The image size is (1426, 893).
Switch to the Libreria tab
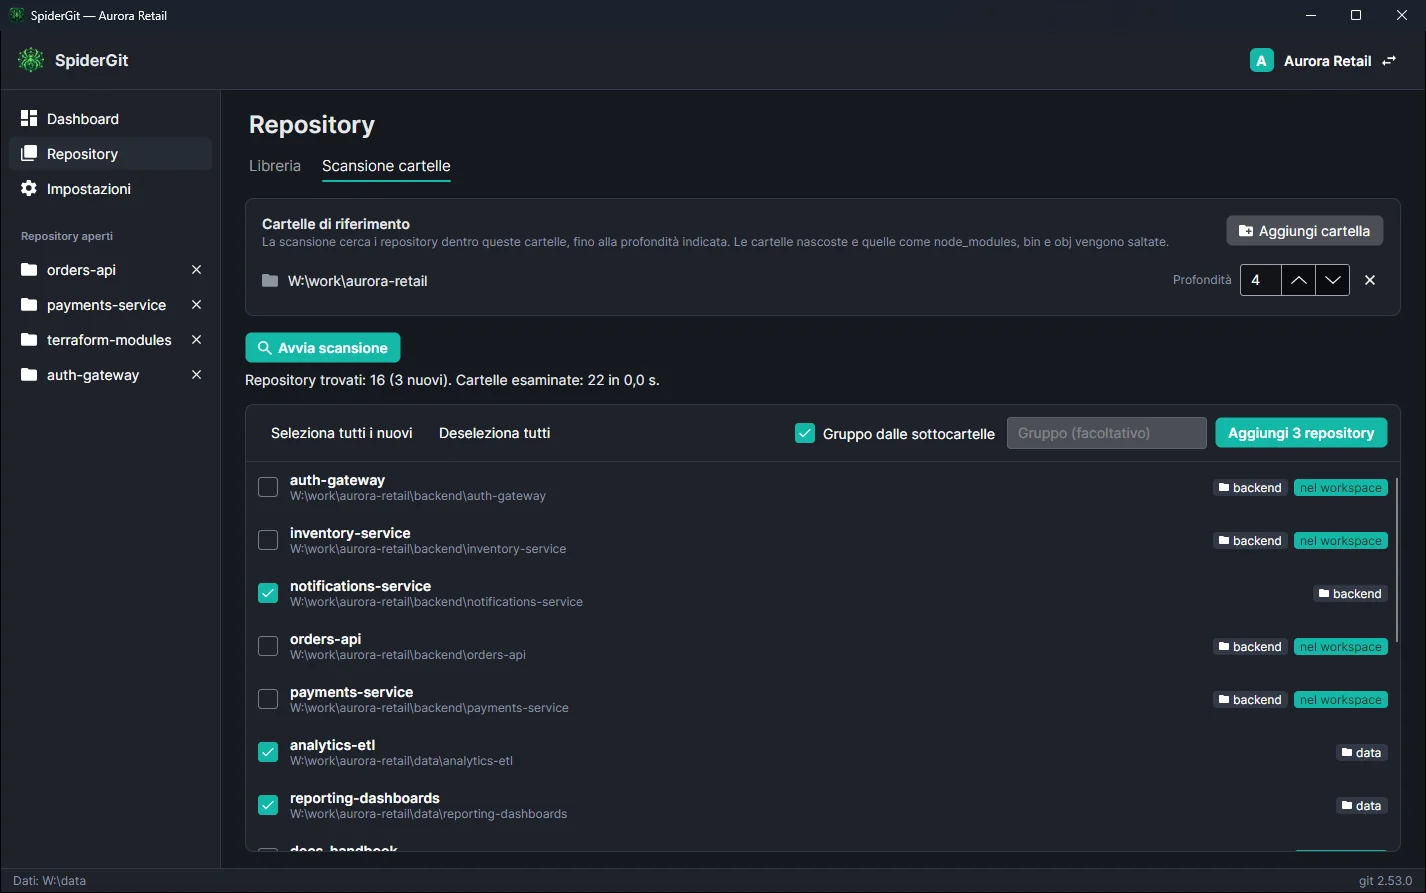click(x=275, y=166)
